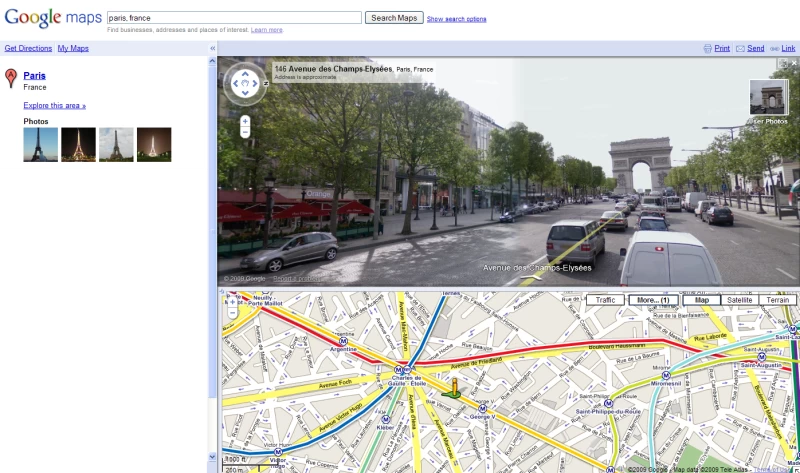Screen dimensions: 800x473
Task: Open the Arc de Triomphe User Photos thumbnail
Action: click(769, 98)
